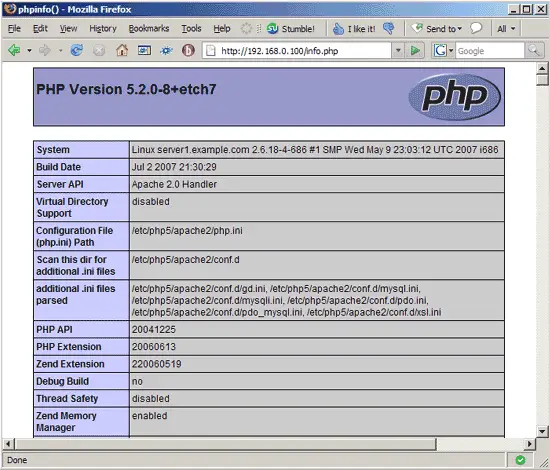Screen dimensions: 550x470
Task: Click the StumbleUpon Stumble! icon
Action: click(x=272, y=28)
